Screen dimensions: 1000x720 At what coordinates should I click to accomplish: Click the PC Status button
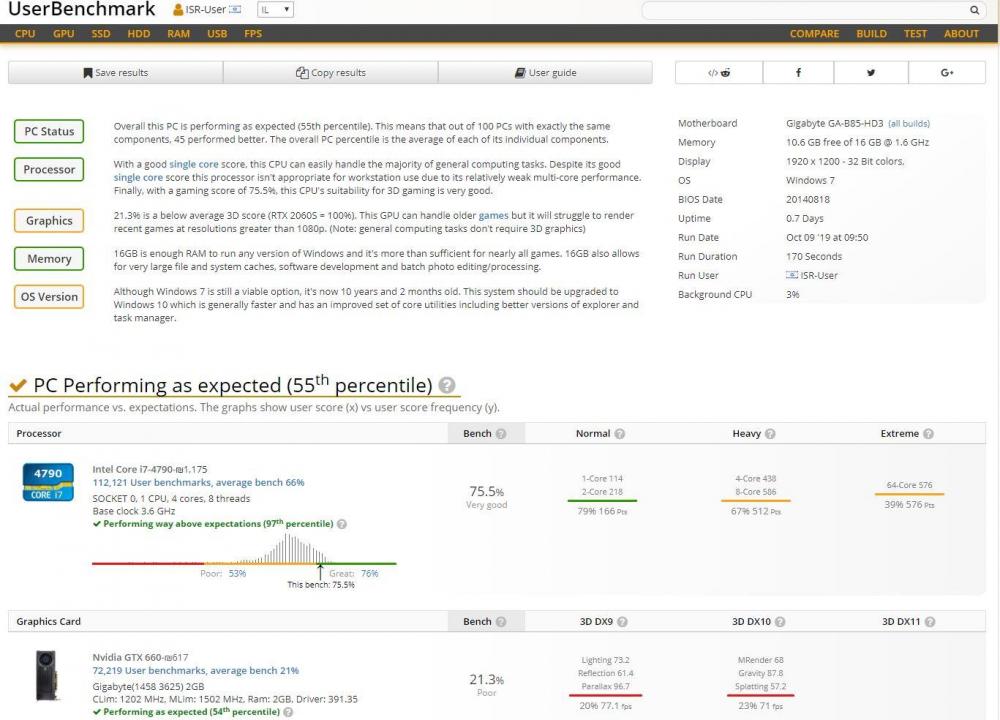pyautogui.click(x=49, y=131)
